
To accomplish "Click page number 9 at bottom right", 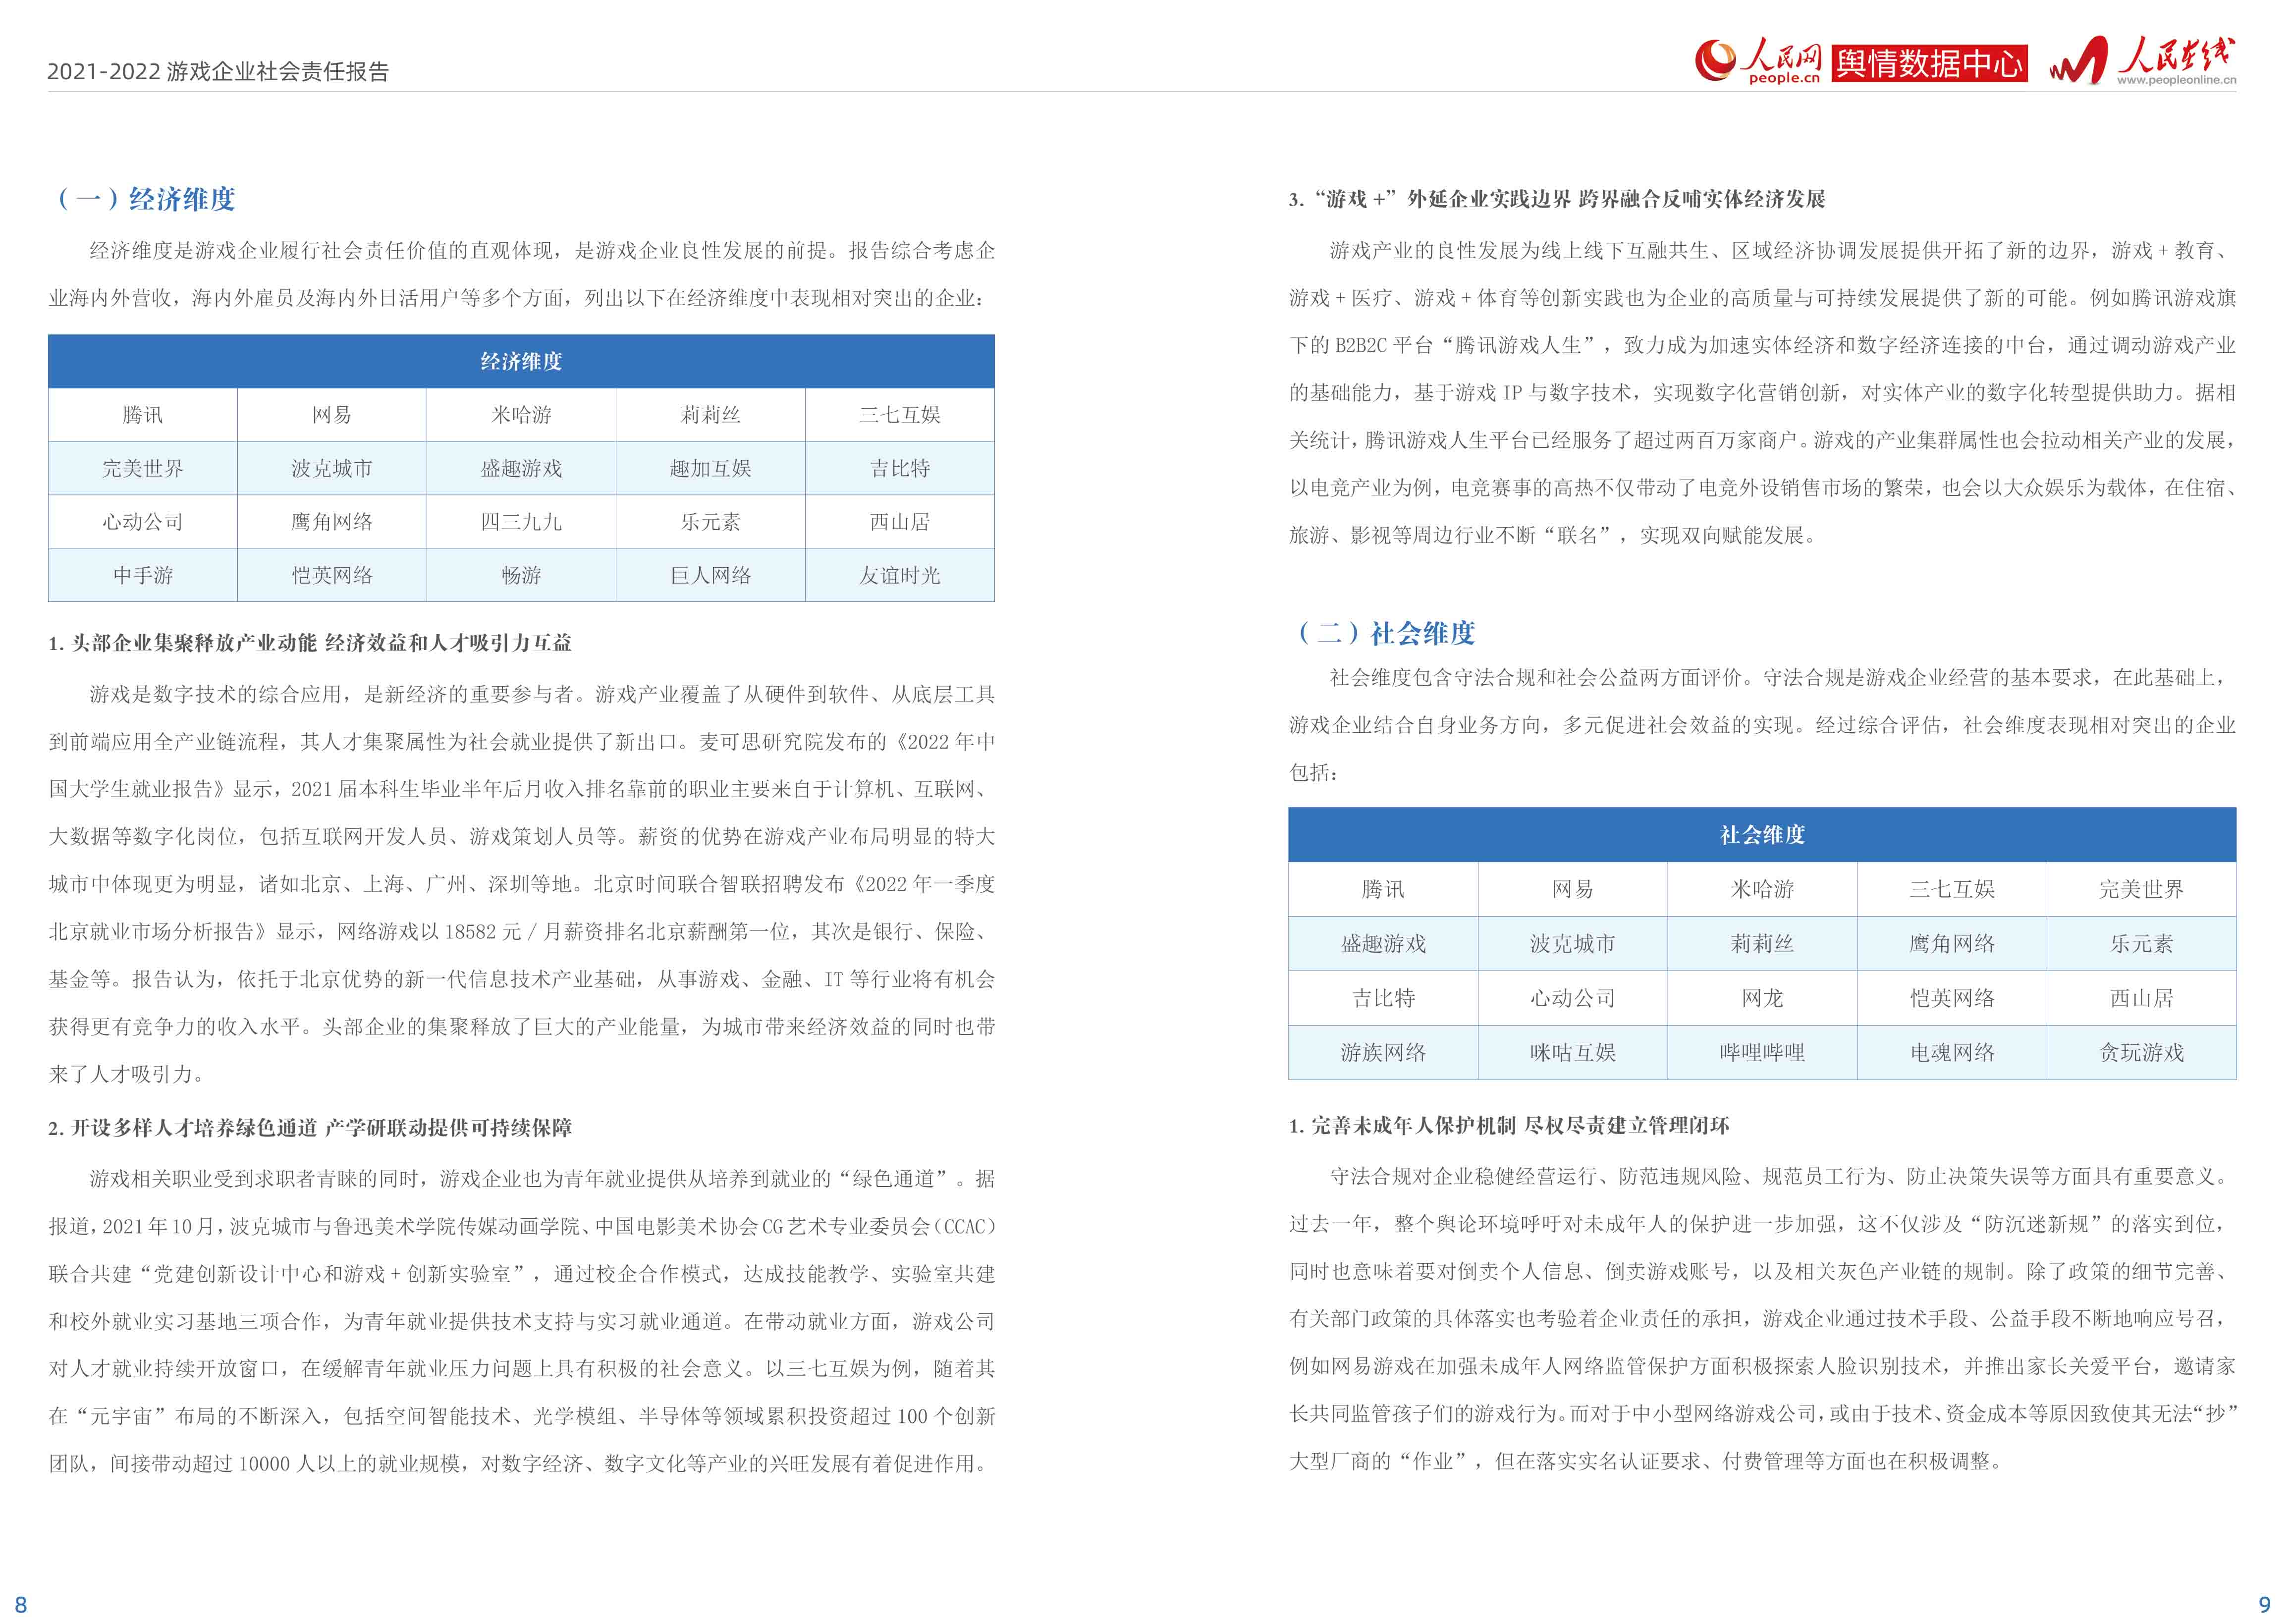I will [2265, 1605].
